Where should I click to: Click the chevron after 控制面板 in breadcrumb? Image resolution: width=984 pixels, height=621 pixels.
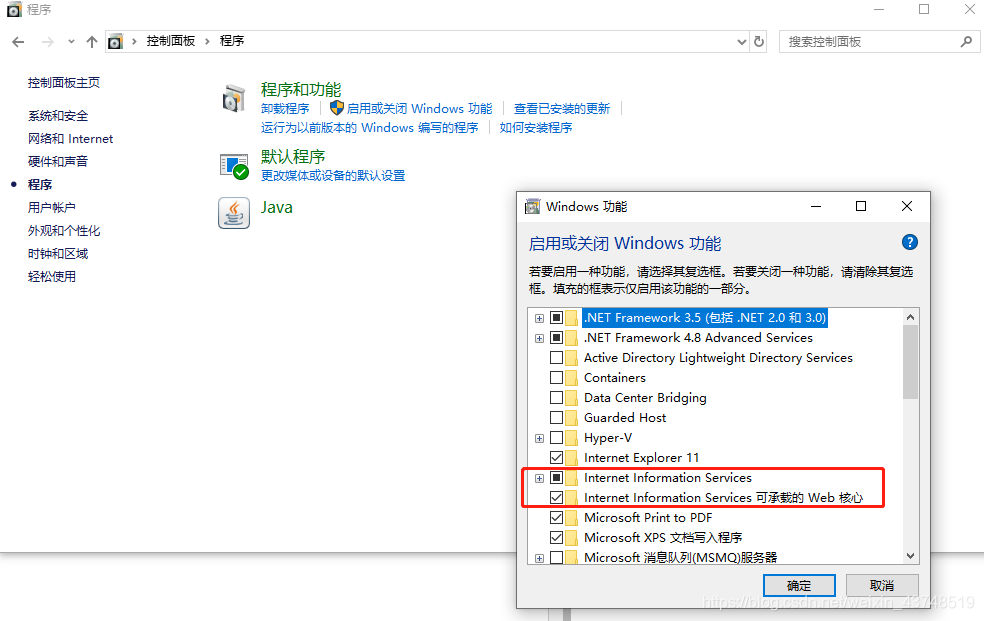click(x=207, y=41)
